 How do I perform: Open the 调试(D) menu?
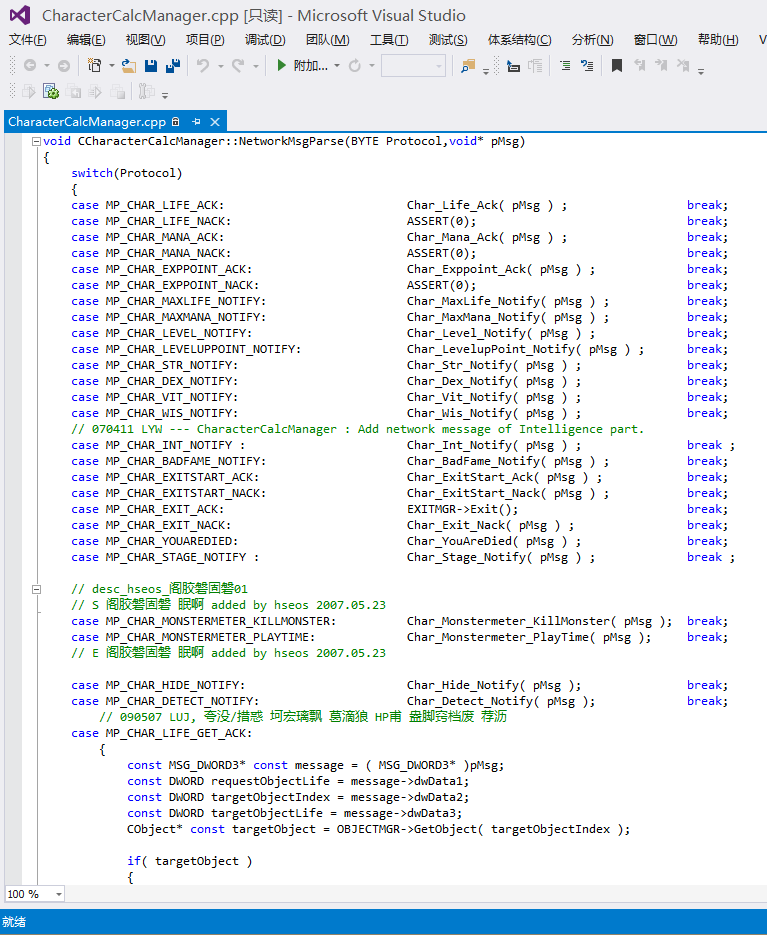click(265, 40)
